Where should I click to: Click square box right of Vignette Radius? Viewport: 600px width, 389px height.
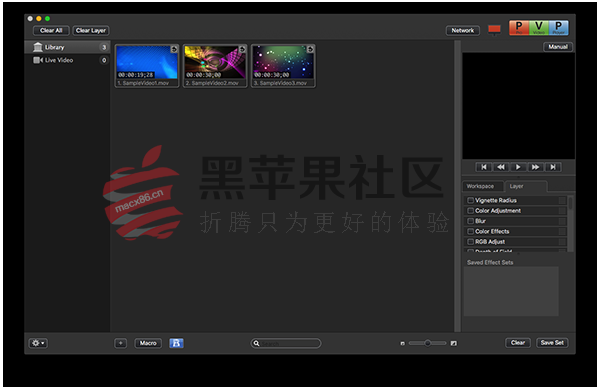[x=562, y=200]
